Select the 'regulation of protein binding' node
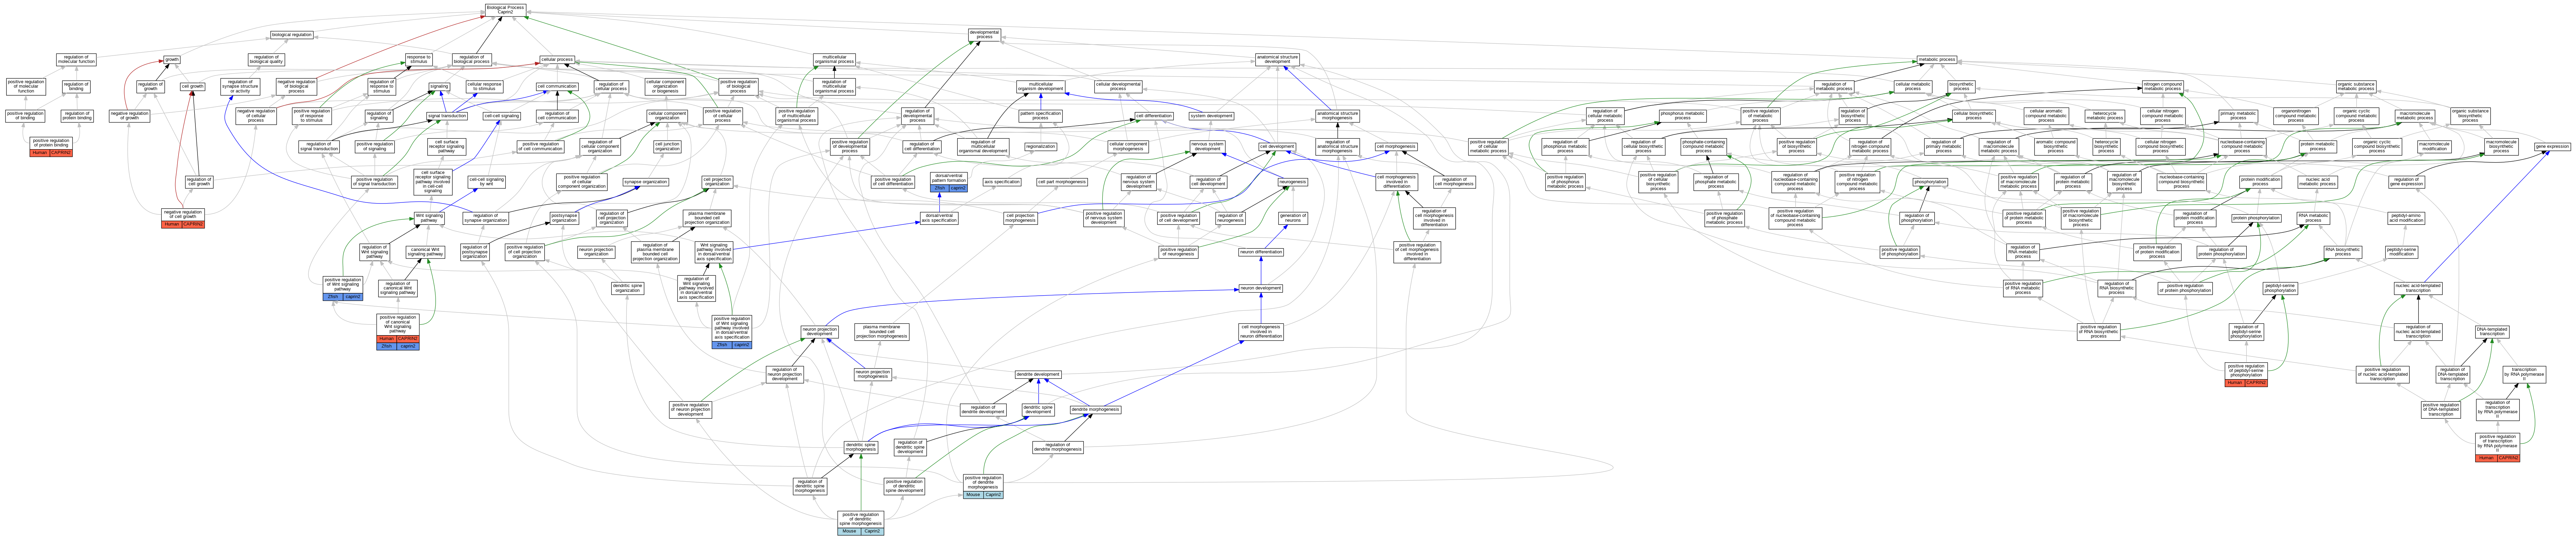Screen dimensions: 2576x539 pyautogui.click(x=77, y=116)
